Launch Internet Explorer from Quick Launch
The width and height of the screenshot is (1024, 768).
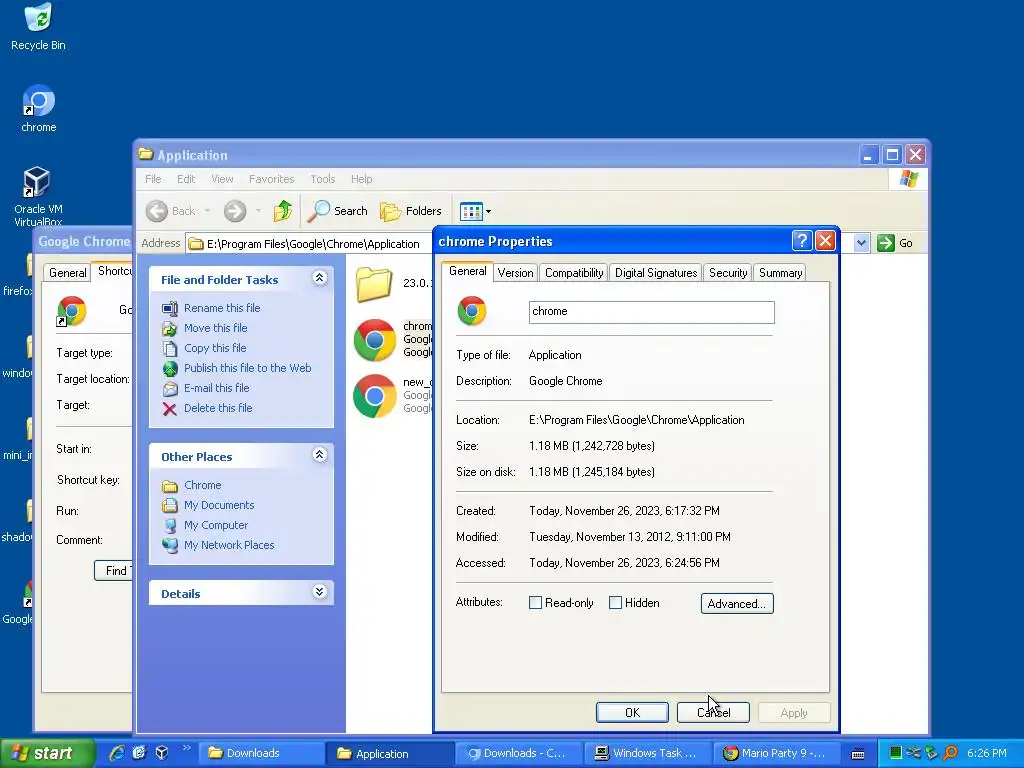tap(116, 753)
